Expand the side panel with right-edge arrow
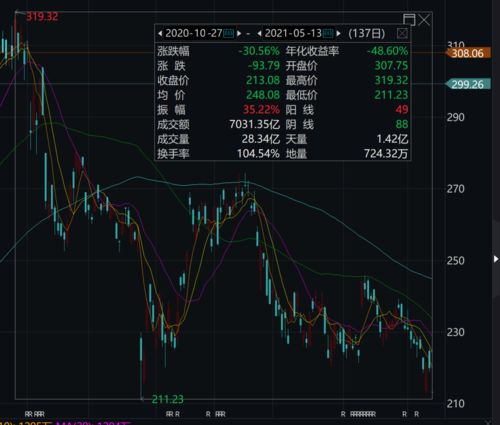The height and width of the screenshot is (425, 500). (x=496, y=259)
